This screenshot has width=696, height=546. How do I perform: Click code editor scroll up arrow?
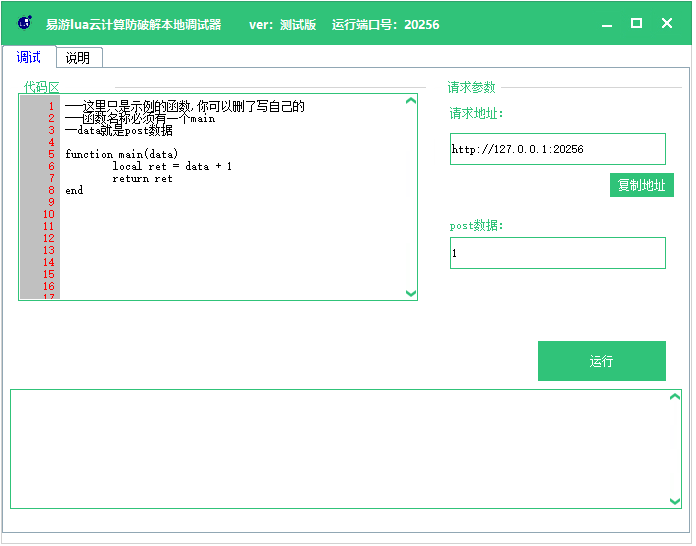pyautogui.click(x=412, y=101)
